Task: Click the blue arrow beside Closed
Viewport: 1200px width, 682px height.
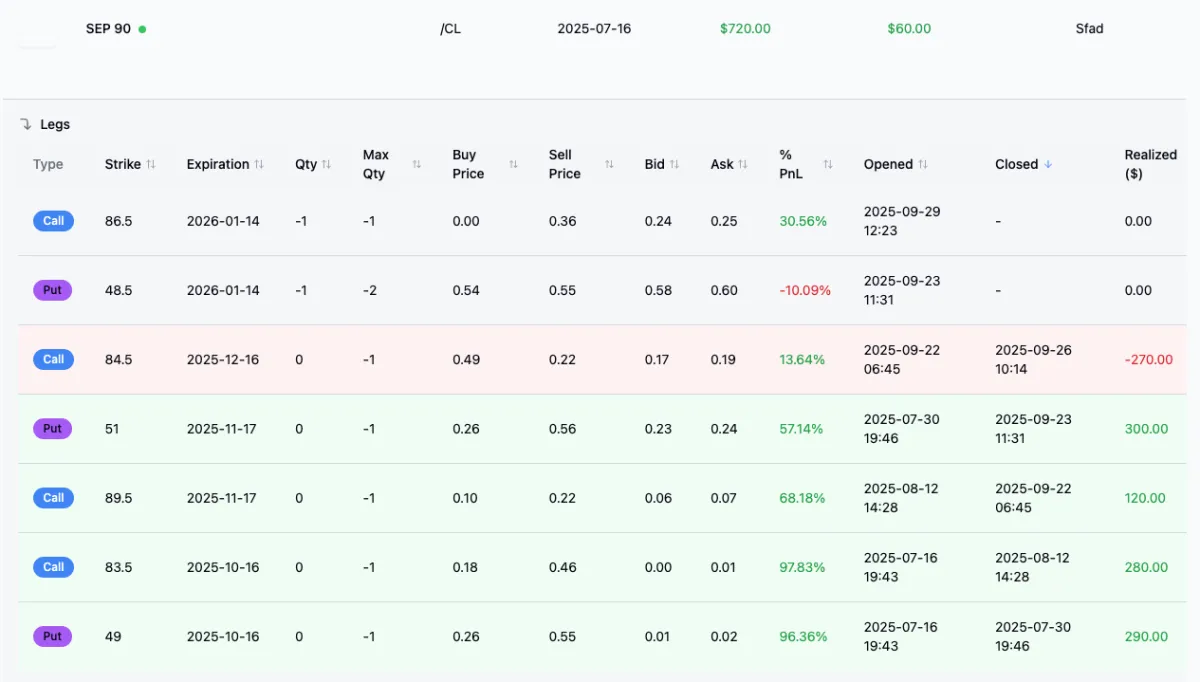Action: (1048, 164)
